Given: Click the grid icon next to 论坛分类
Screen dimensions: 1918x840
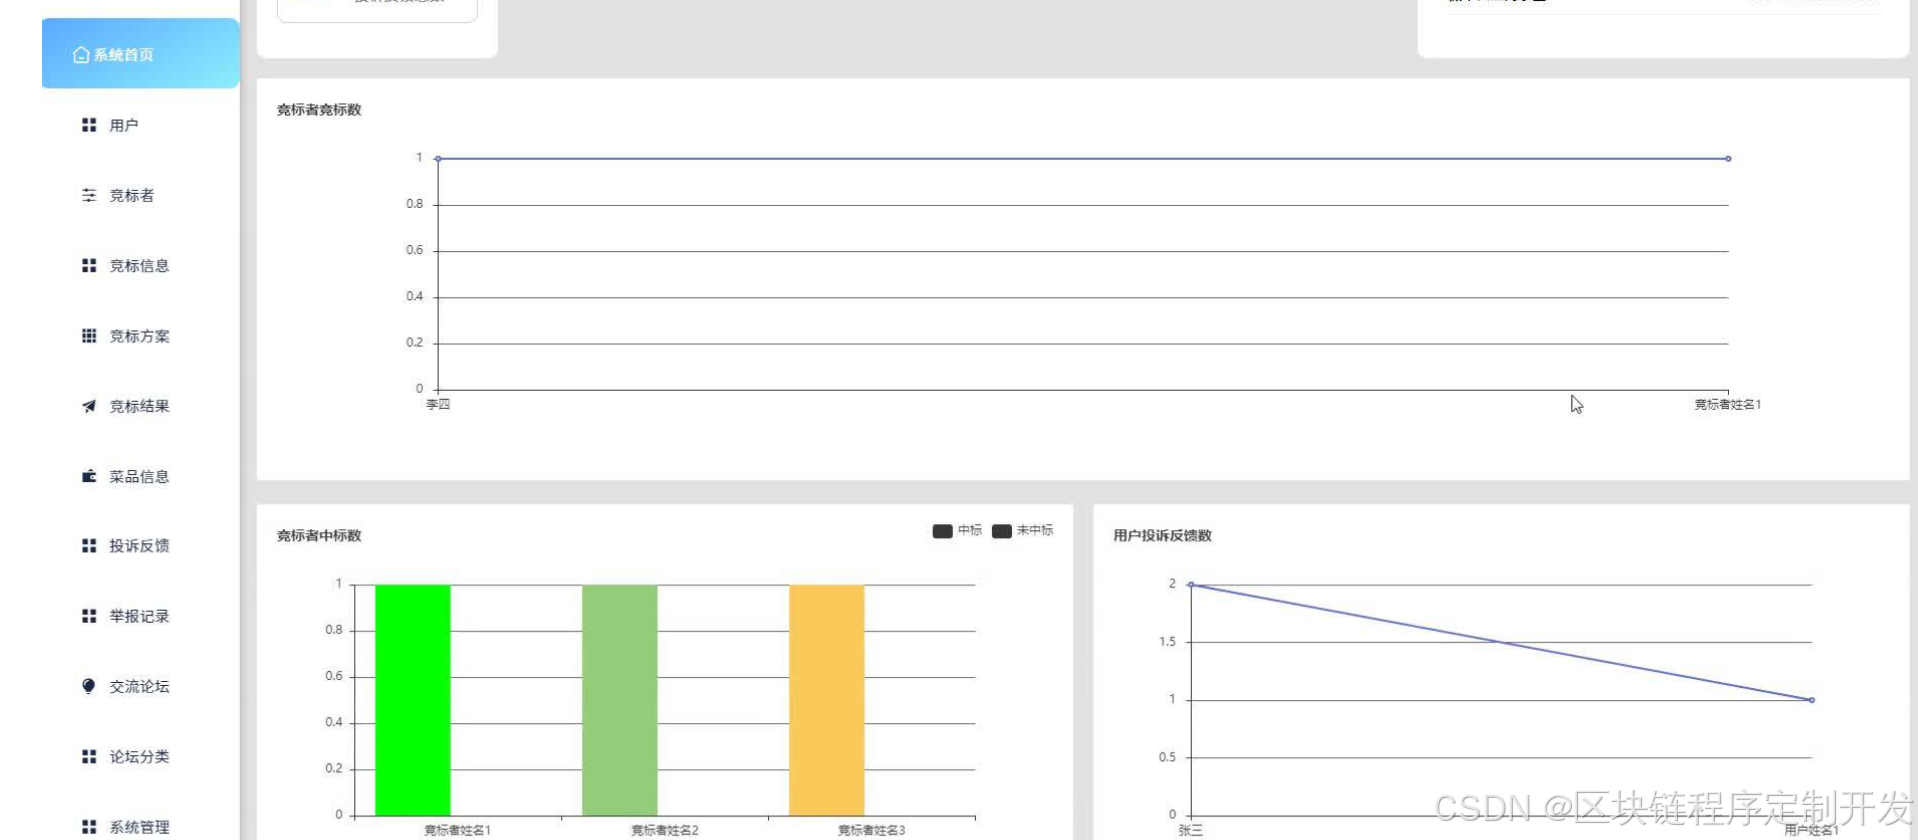Looking at the screenshot, I should click(89, 756).
